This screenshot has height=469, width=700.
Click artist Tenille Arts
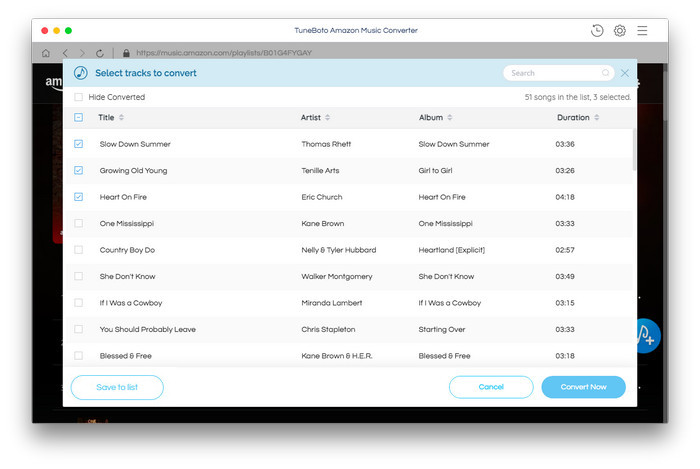click(320, 170)
